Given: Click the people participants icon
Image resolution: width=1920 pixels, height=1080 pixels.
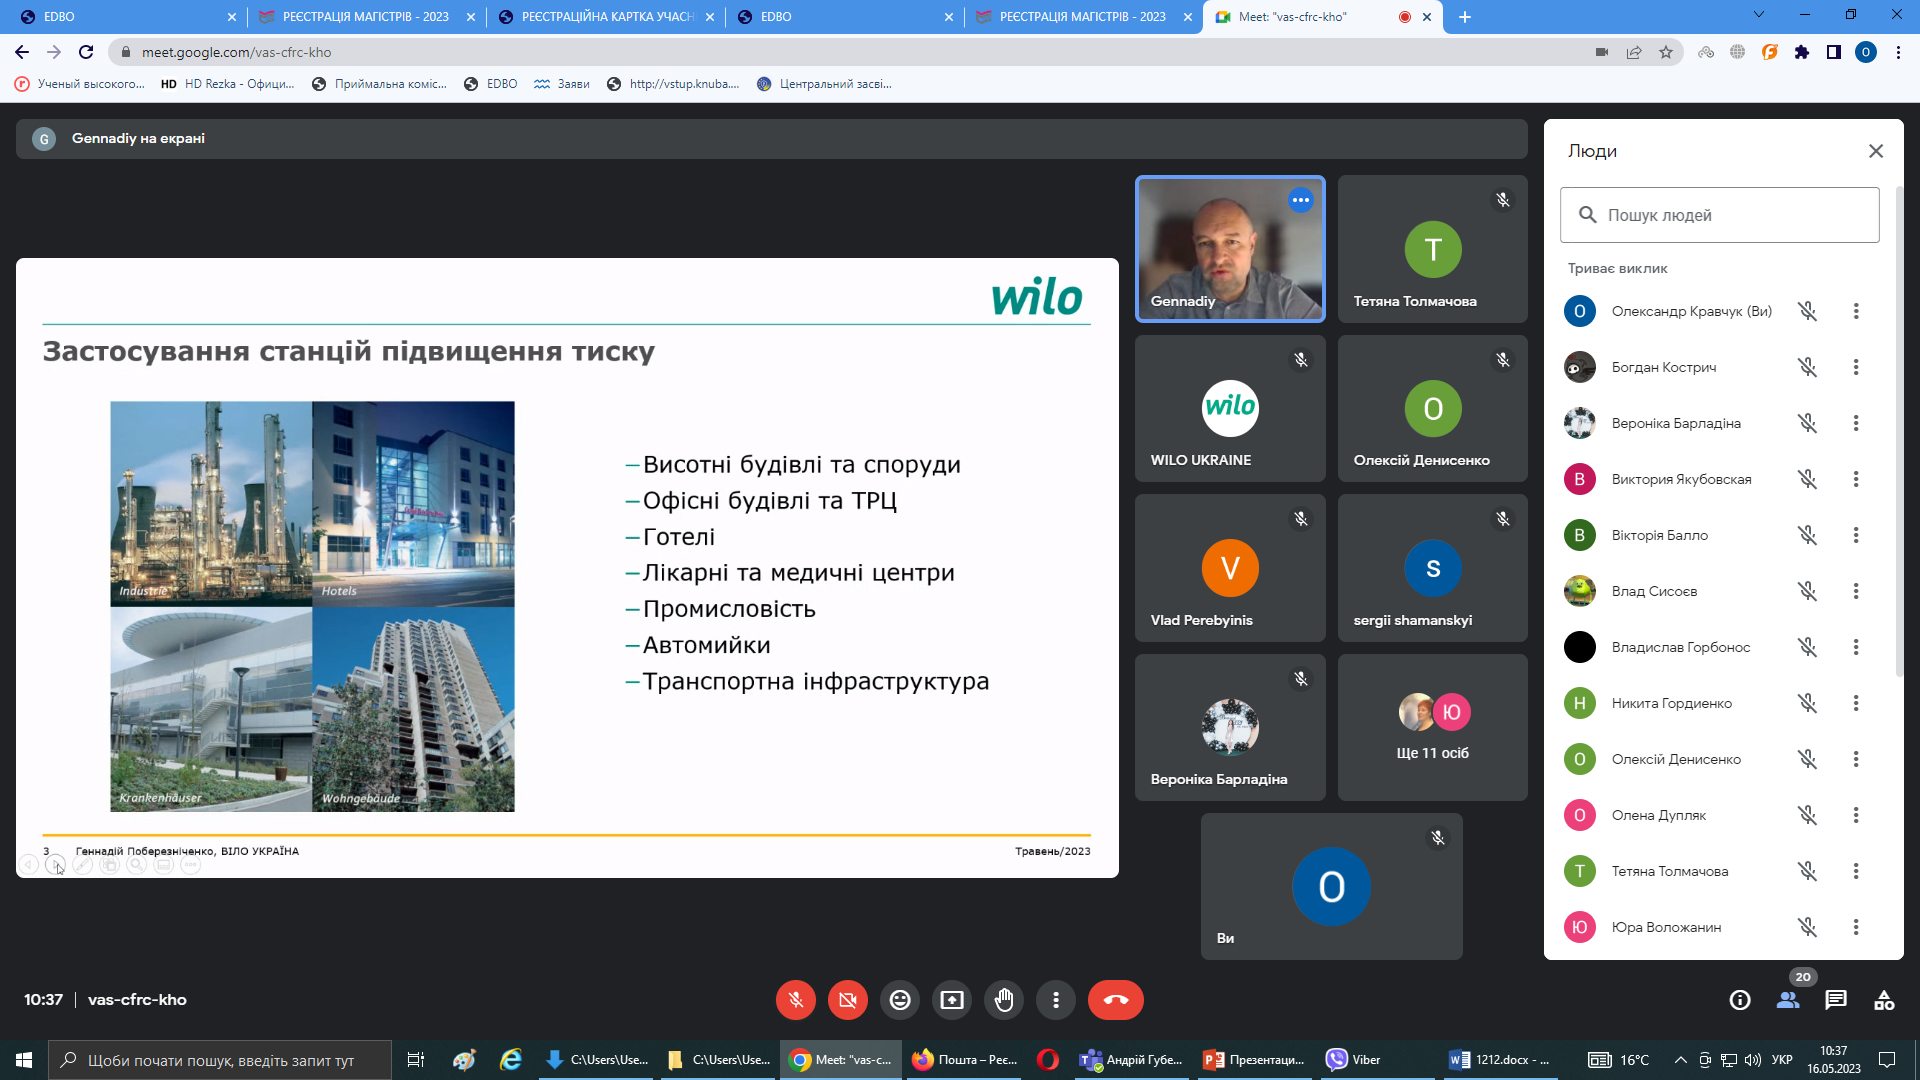Looking at the screenshot, I should coord(1788,1000).
